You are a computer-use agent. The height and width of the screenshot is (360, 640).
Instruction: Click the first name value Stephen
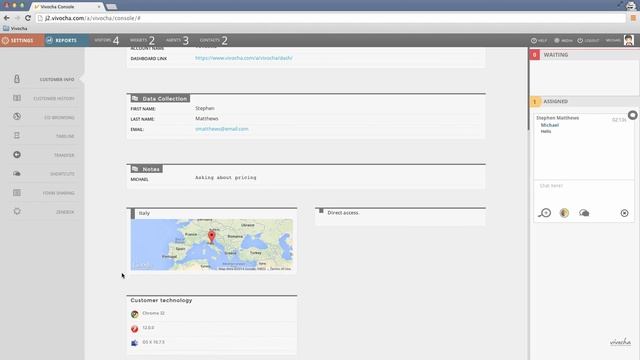(x=204, y=108)
